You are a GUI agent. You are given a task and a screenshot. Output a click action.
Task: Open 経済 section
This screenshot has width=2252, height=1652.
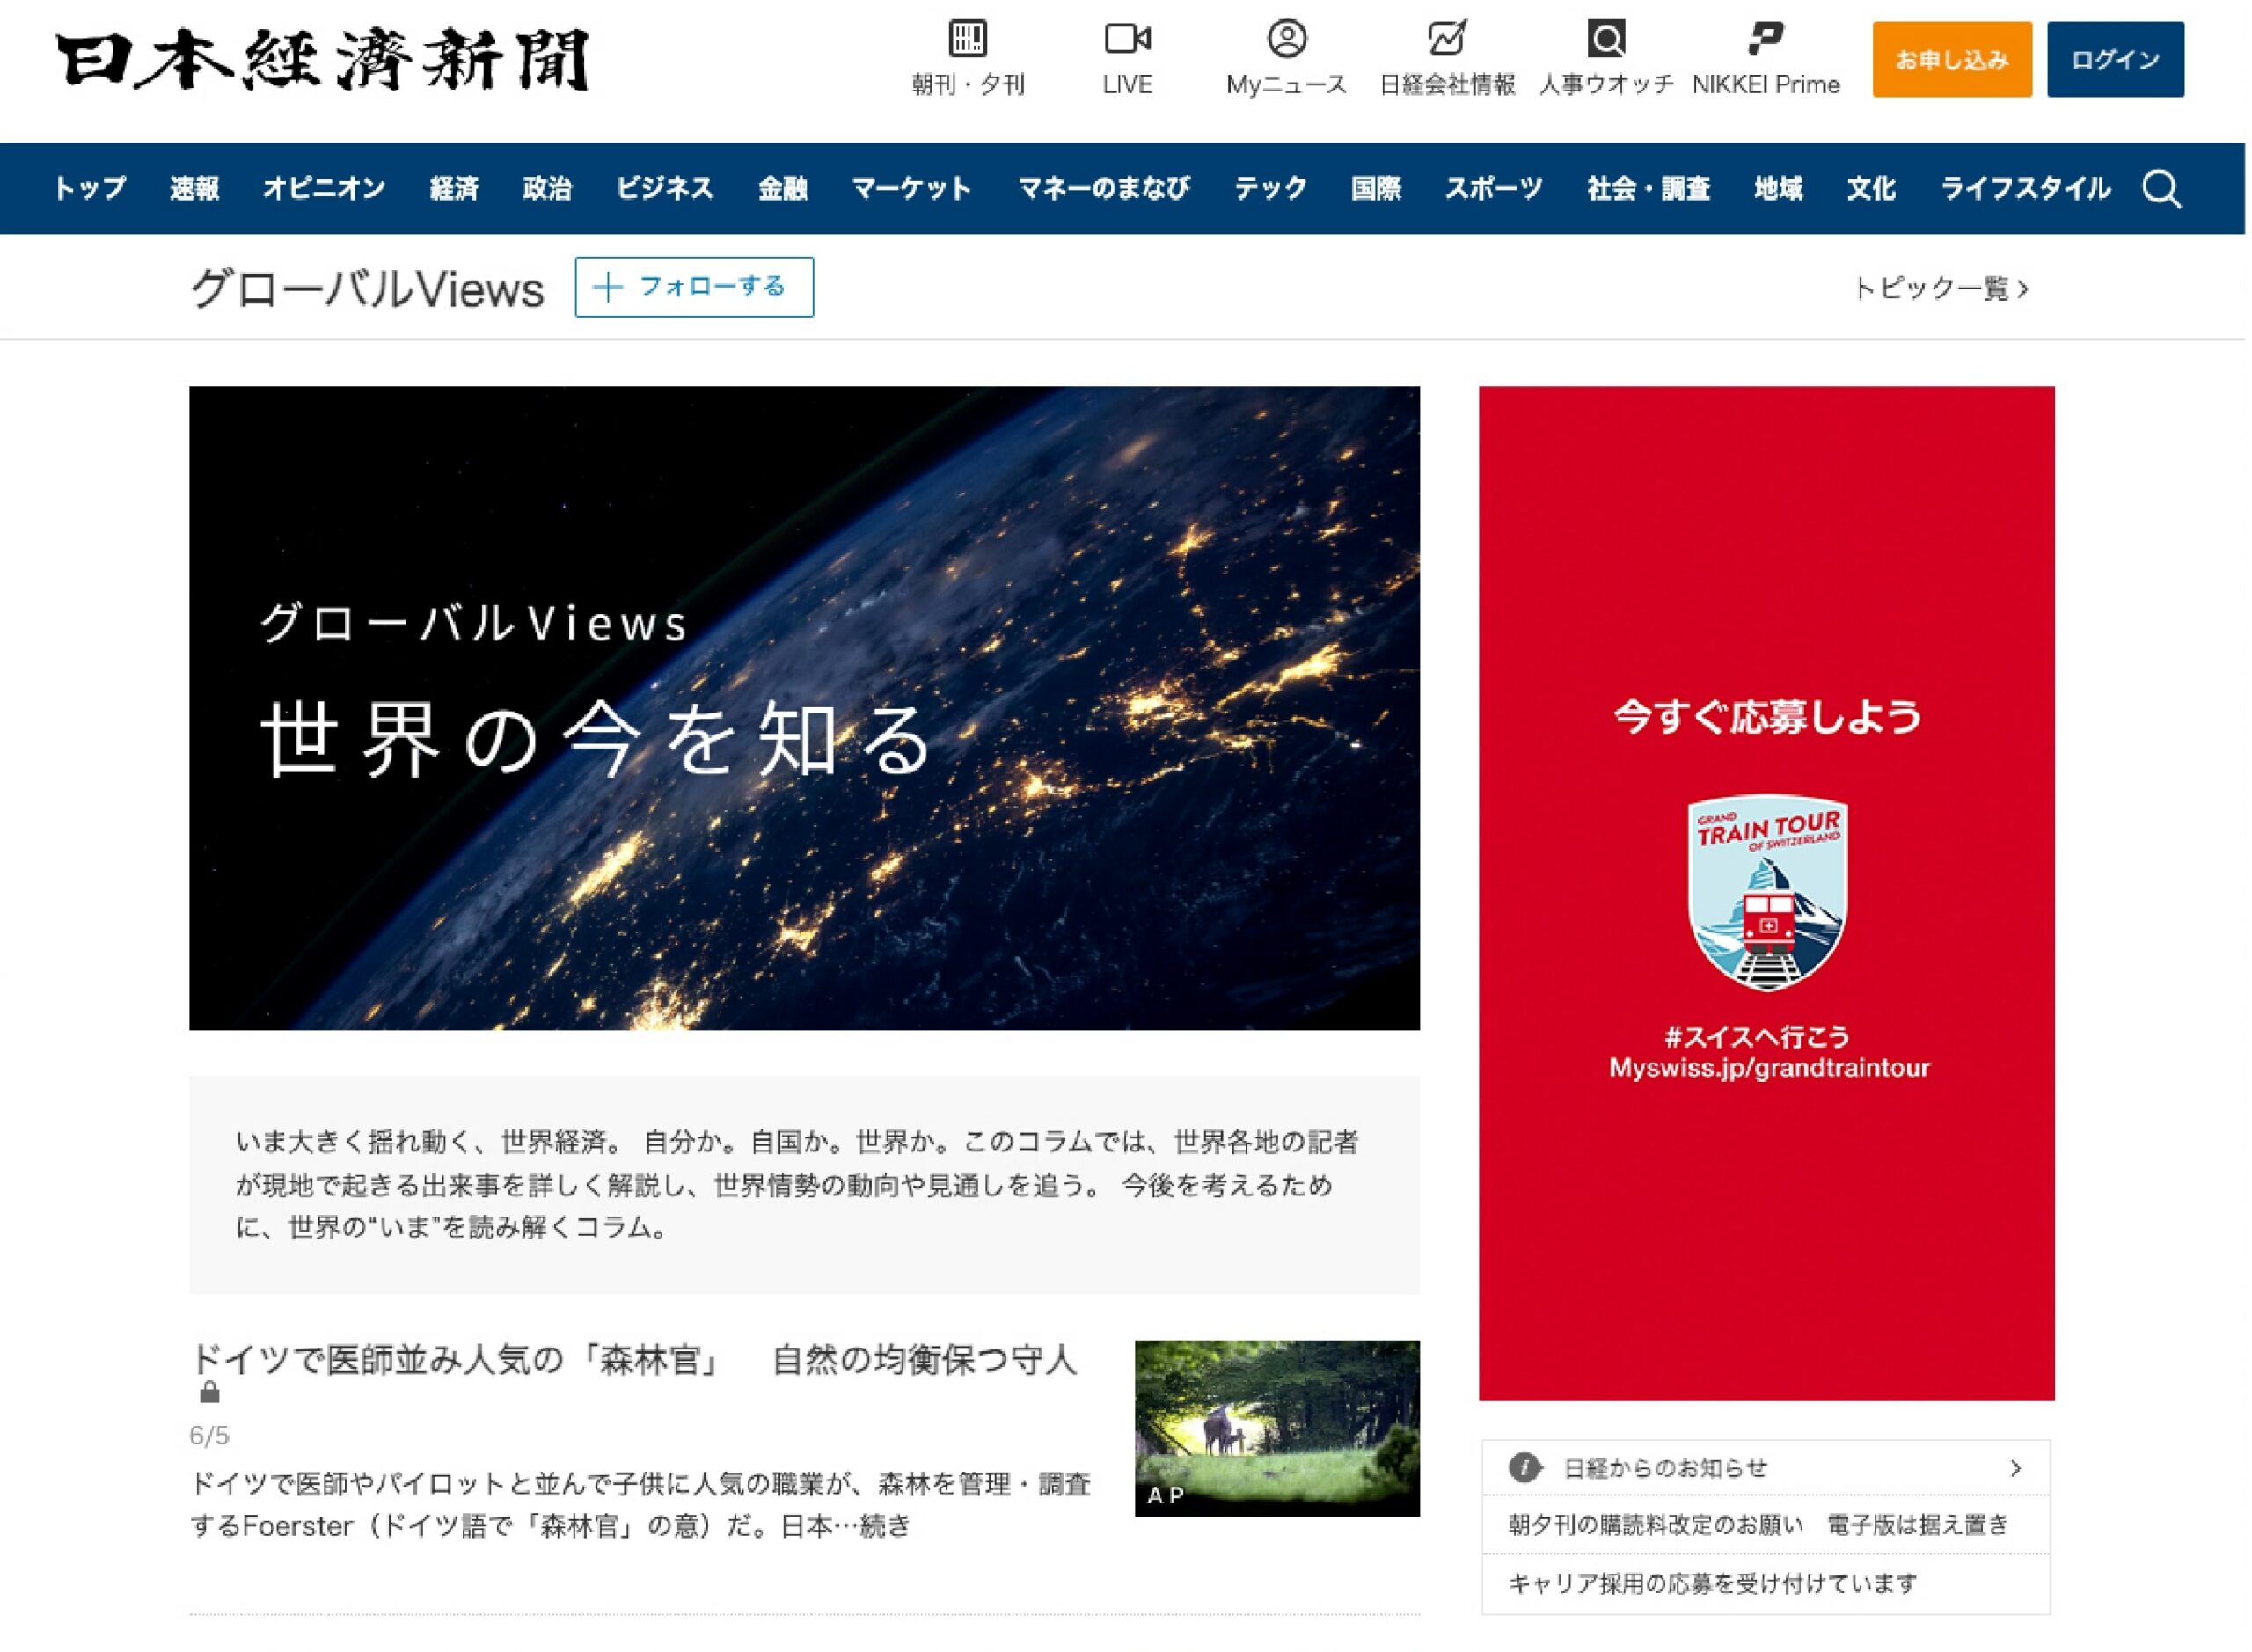point(454,188)
